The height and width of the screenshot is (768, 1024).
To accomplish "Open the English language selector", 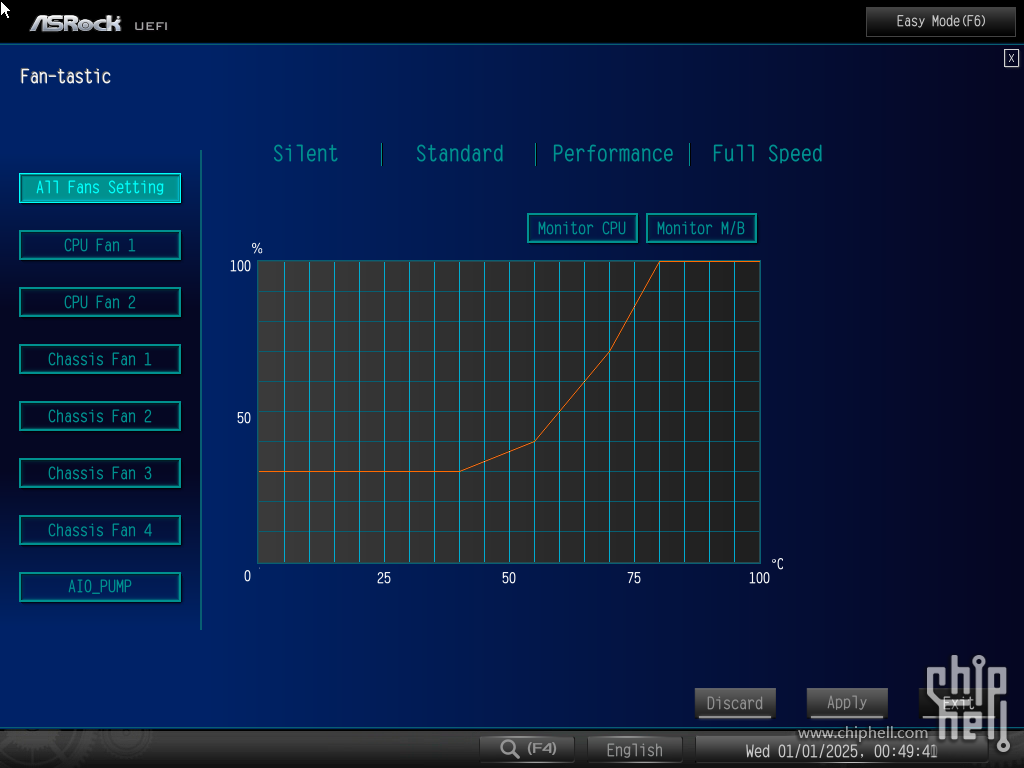I will 634,750.
